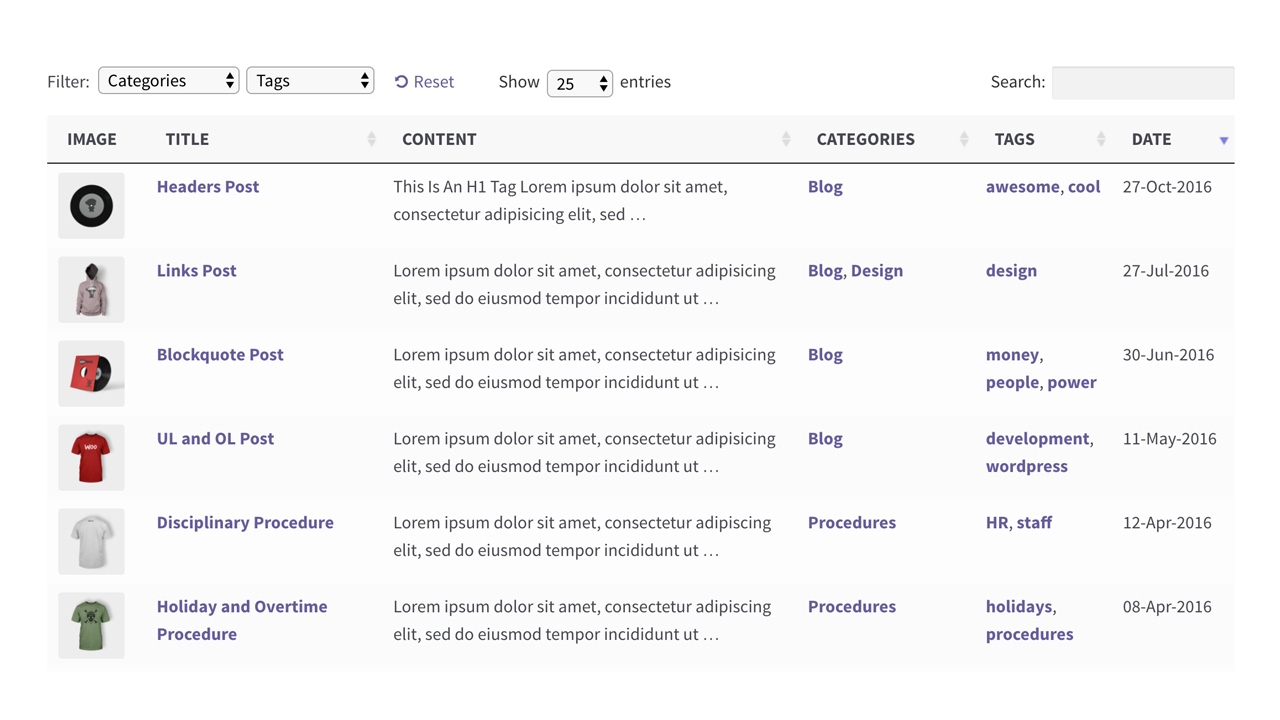Sort by Title column arrows
This screenshot has width=1280, height=720.
point(371,140)
